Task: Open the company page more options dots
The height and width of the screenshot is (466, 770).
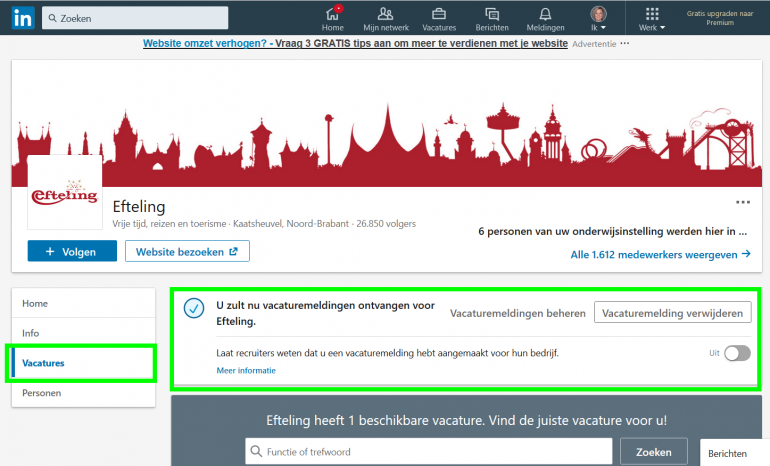Action: point(742,202)
